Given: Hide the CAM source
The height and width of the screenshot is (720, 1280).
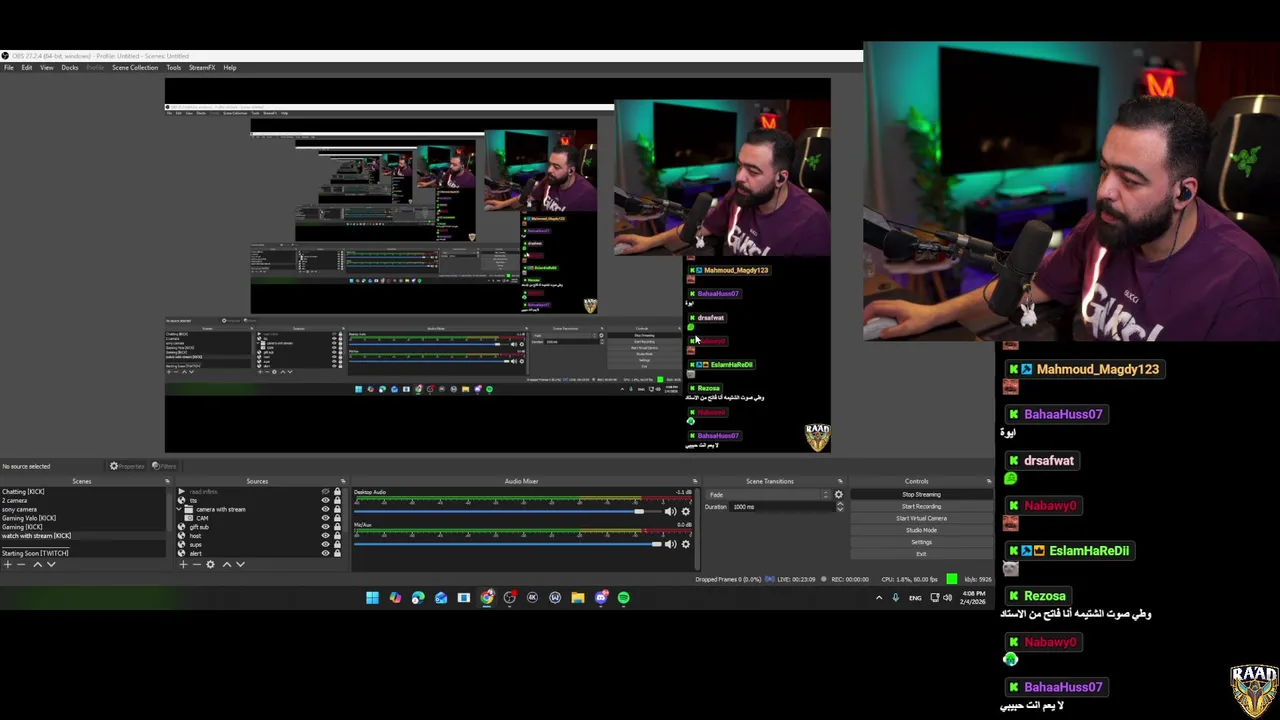Looking at the screenshot, I should click(x=325, y=518).
